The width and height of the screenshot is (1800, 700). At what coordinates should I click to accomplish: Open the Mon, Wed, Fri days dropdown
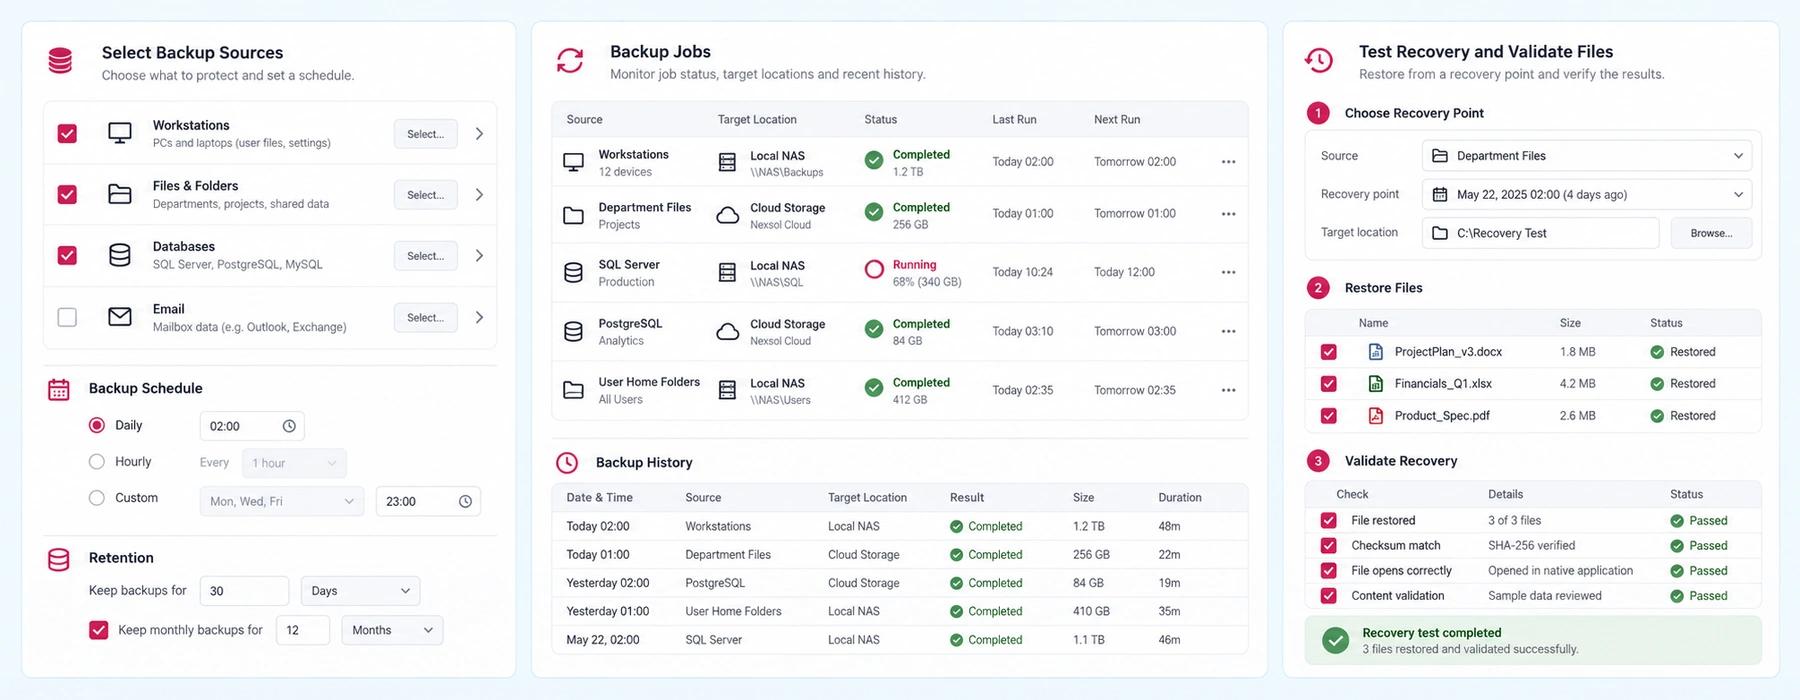[282, 501]
